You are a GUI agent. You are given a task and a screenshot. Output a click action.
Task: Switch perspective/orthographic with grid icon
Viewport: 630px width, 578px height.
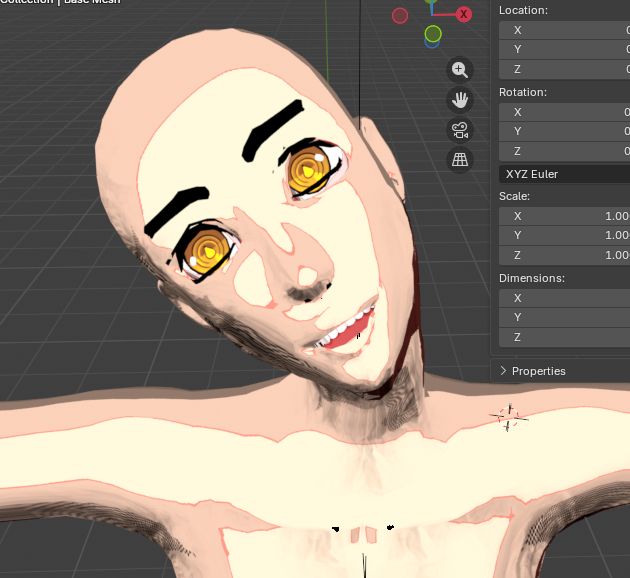pos(460,160)
